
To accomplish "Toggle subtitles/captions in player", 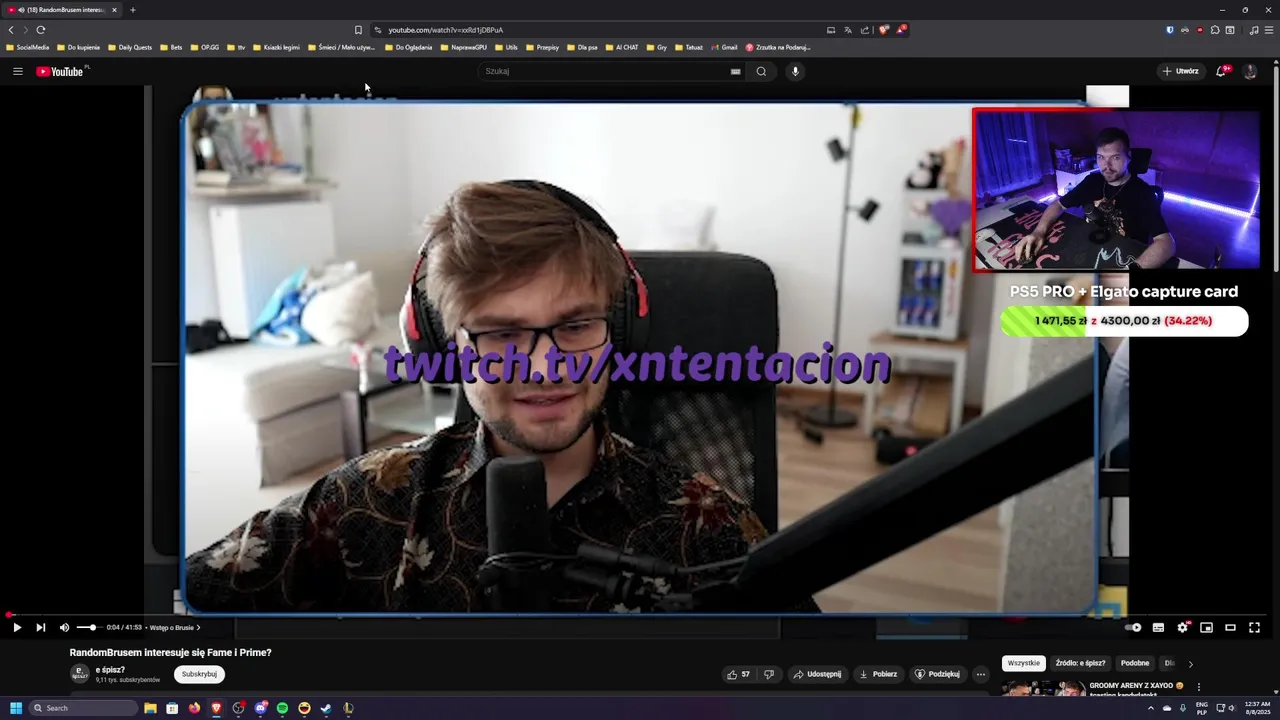I will pyautogui.click(x=1158, y=627).
